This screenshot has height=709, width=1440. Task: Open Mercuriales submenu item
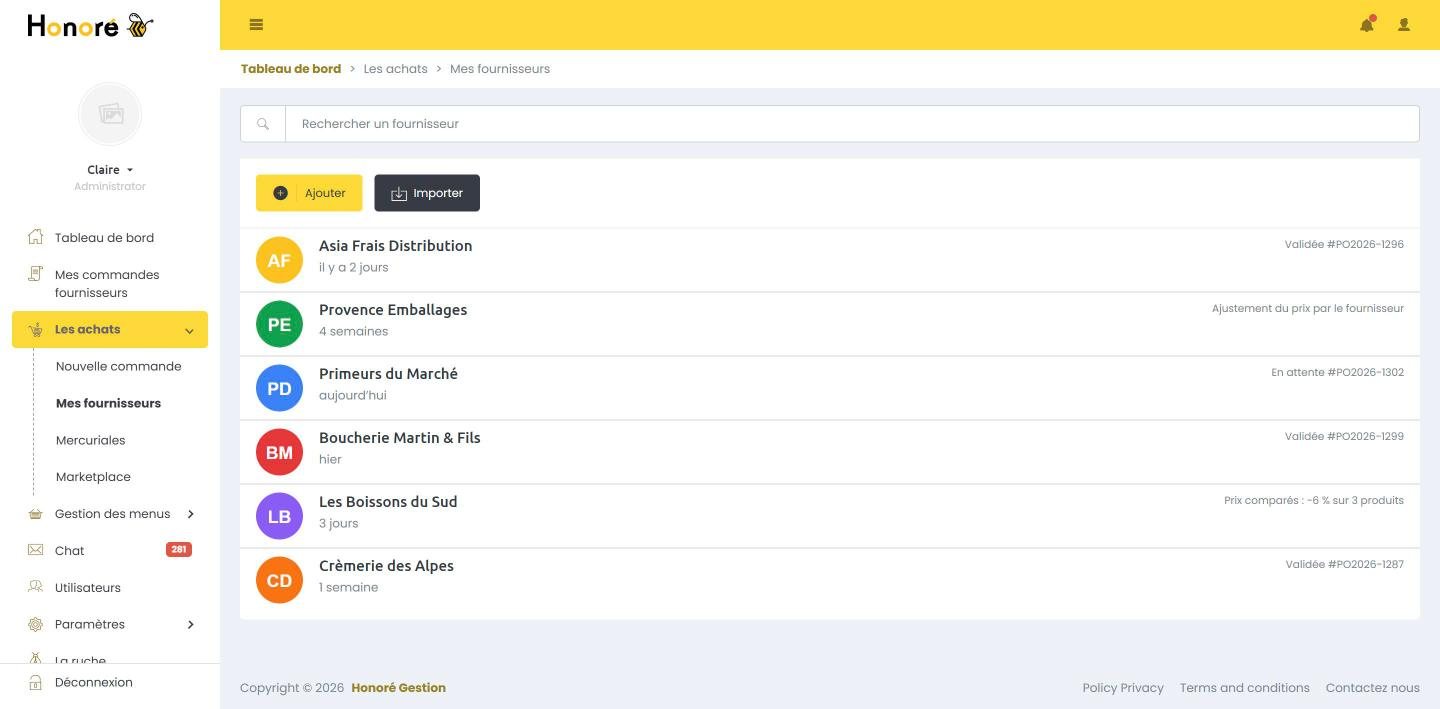click(x=91, y=440)
